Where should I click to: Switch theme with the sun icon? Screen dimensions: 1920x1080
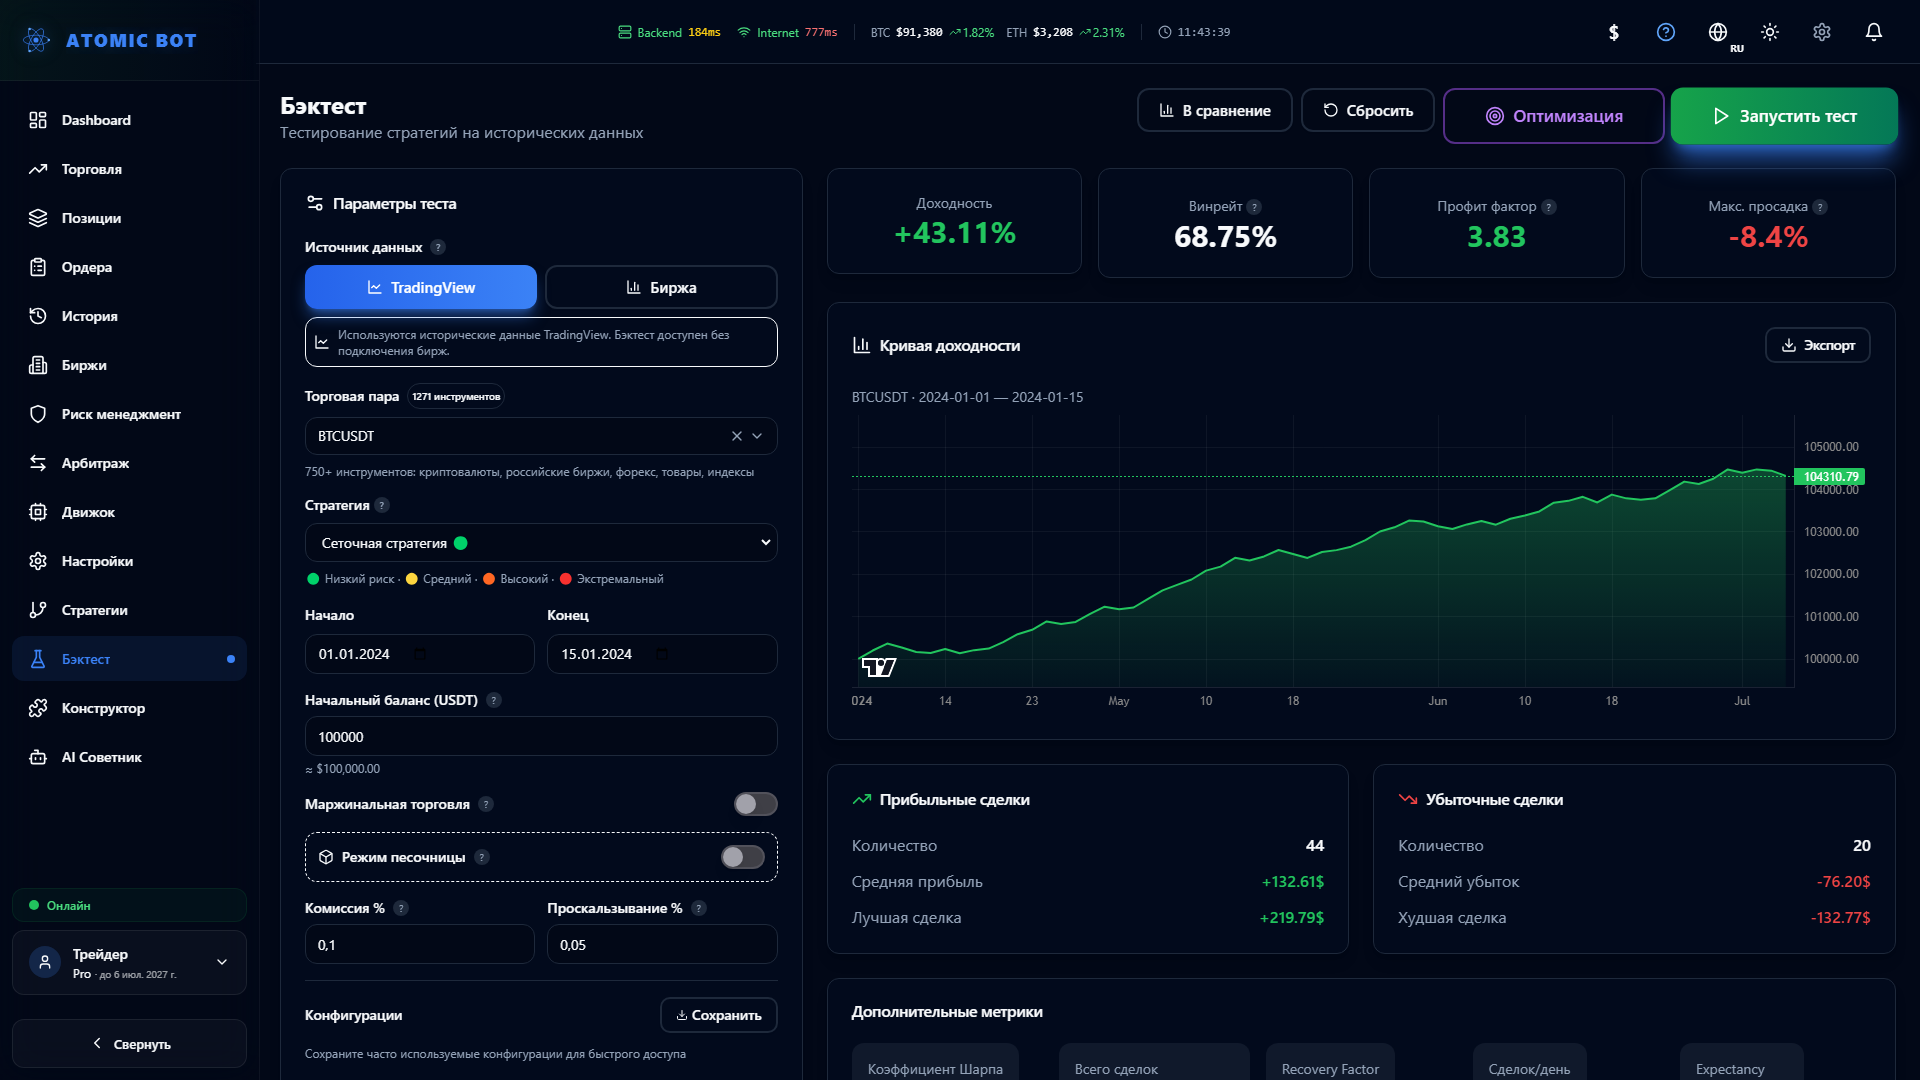click(x=1770, y=32)
